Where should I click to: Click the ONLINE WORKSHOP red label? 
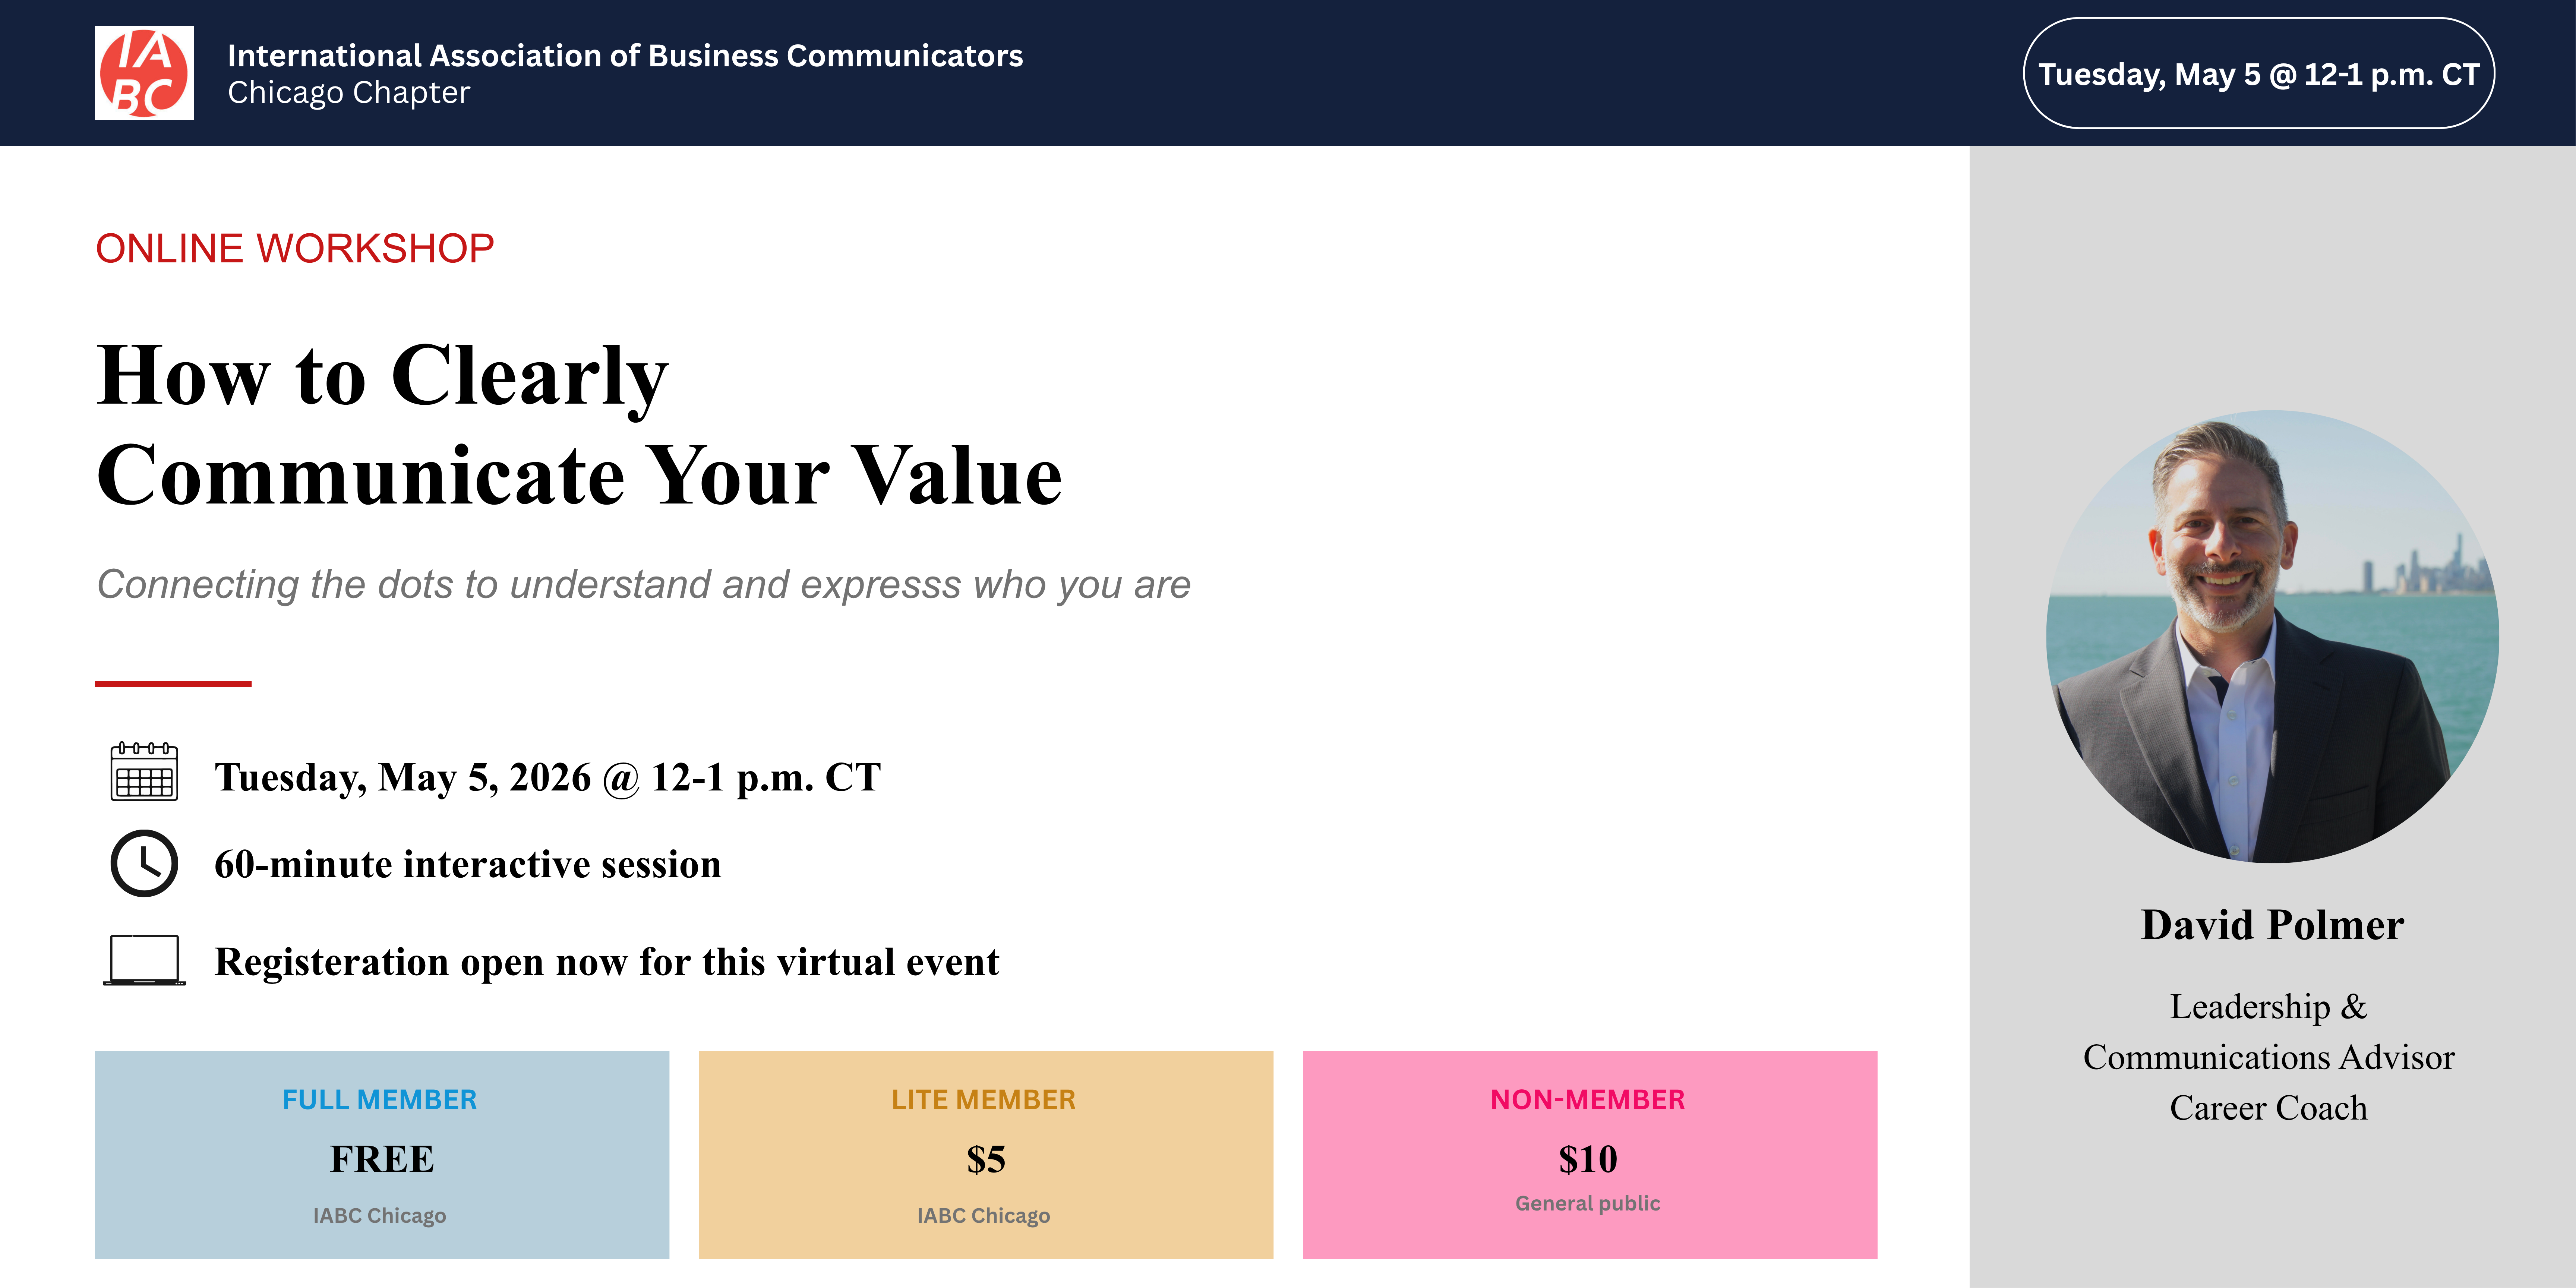(294, 248)
